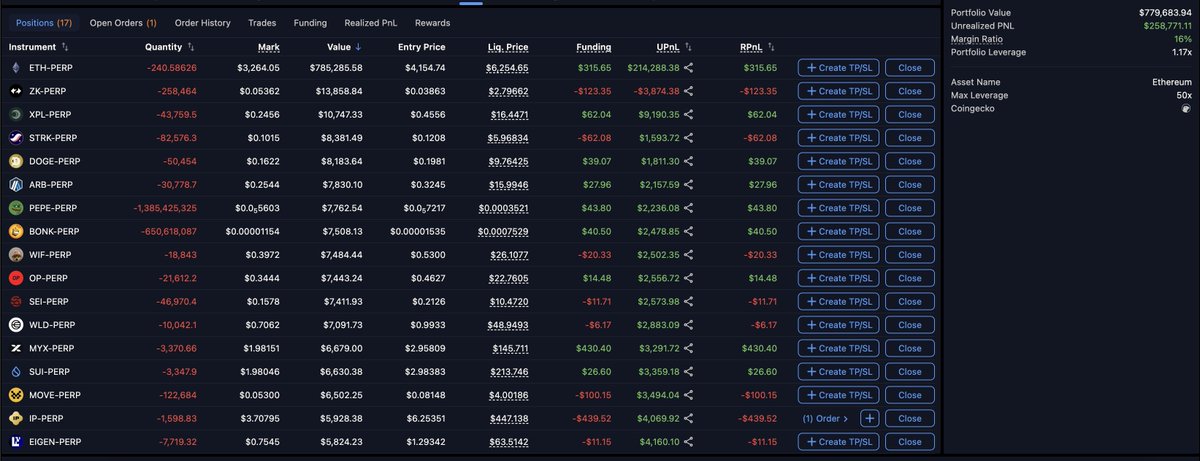This screenshot has width=1200, height=461.
Task: Share the DOGE-PERP position PnL
Action: pyautogui.click(x=689, y=161)
